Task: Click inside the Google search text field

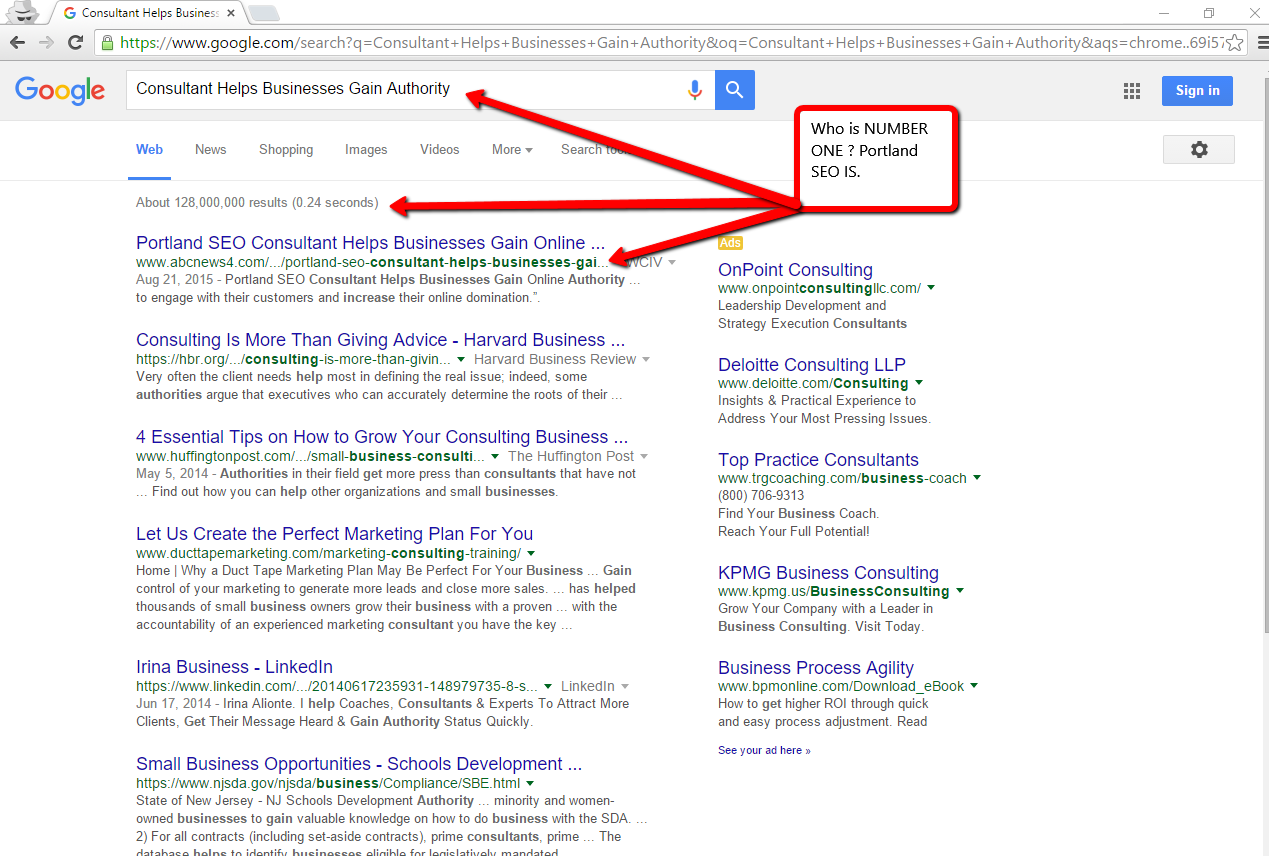Action: click(400, 89)
